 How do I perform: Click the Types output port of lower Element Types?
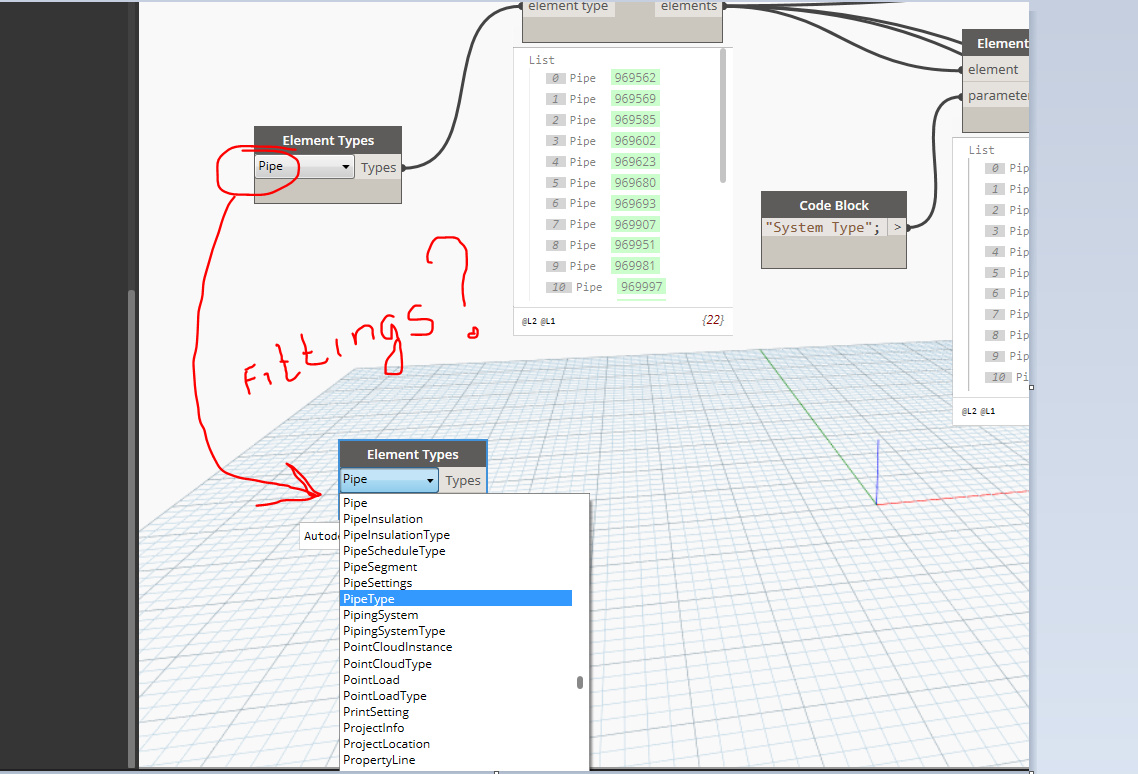463,481
